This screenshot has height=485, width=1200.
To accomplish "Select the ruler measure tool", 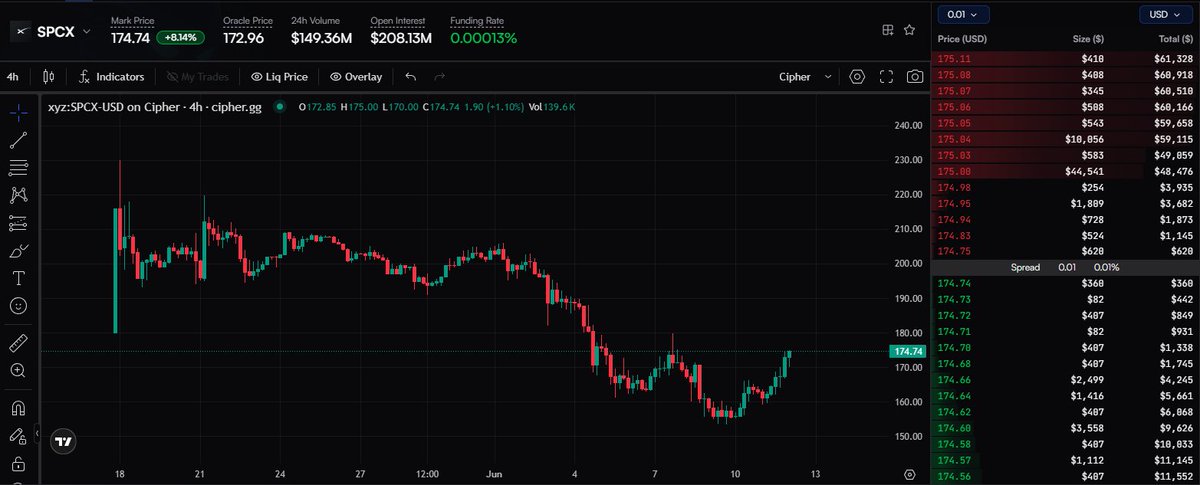I will click(x=18, y=343).
